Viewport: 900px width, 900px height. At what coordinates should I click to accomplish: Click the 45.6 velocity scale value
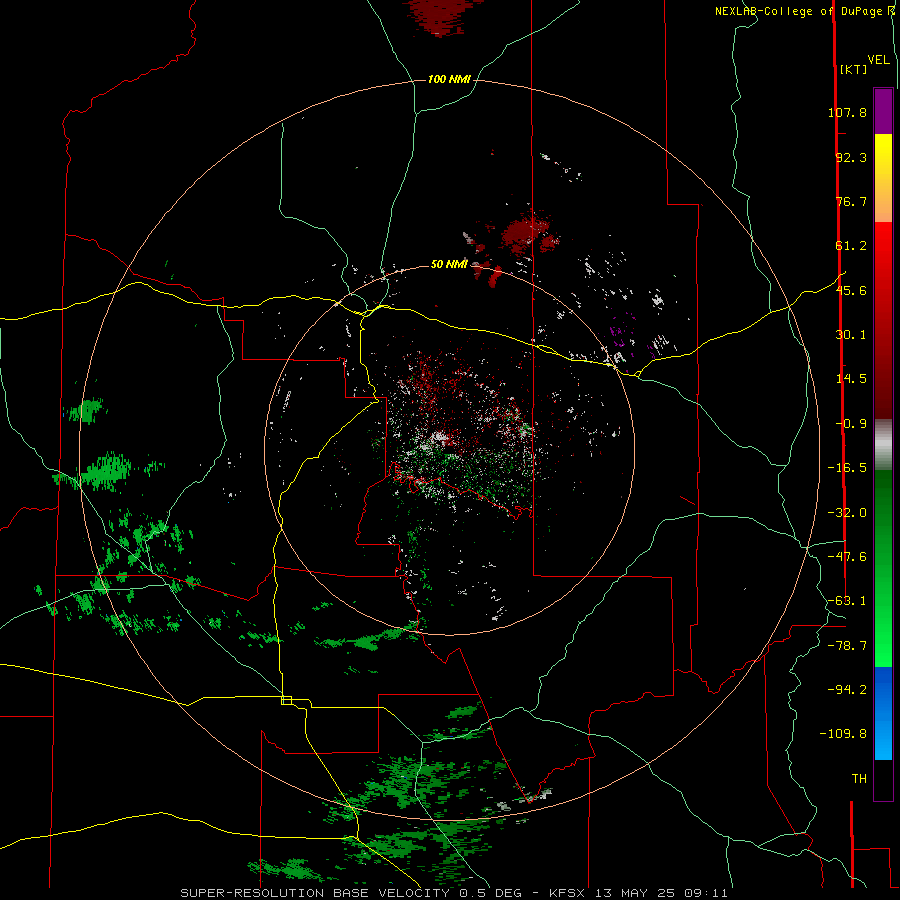tap(851, 290)
